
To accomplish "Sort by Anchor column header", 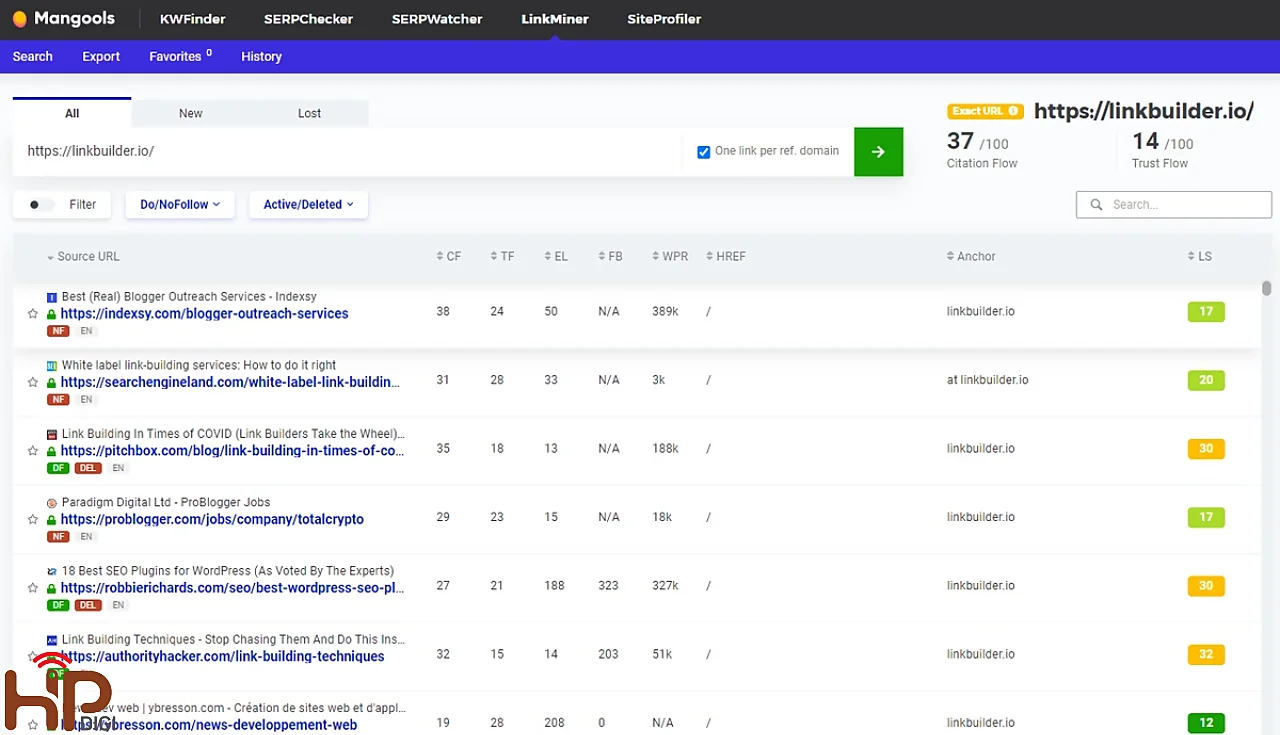I will [971, 257].
